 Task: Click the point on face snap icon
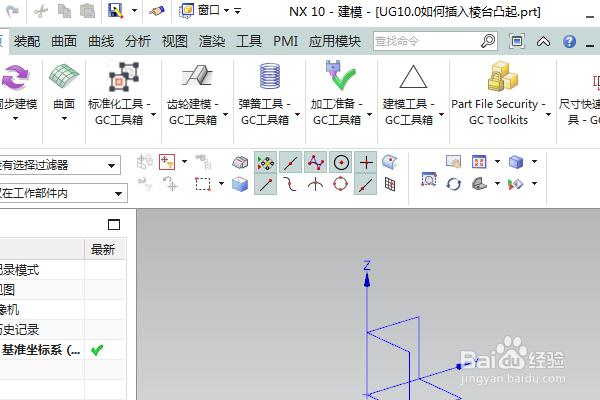[x=390, y=162]
